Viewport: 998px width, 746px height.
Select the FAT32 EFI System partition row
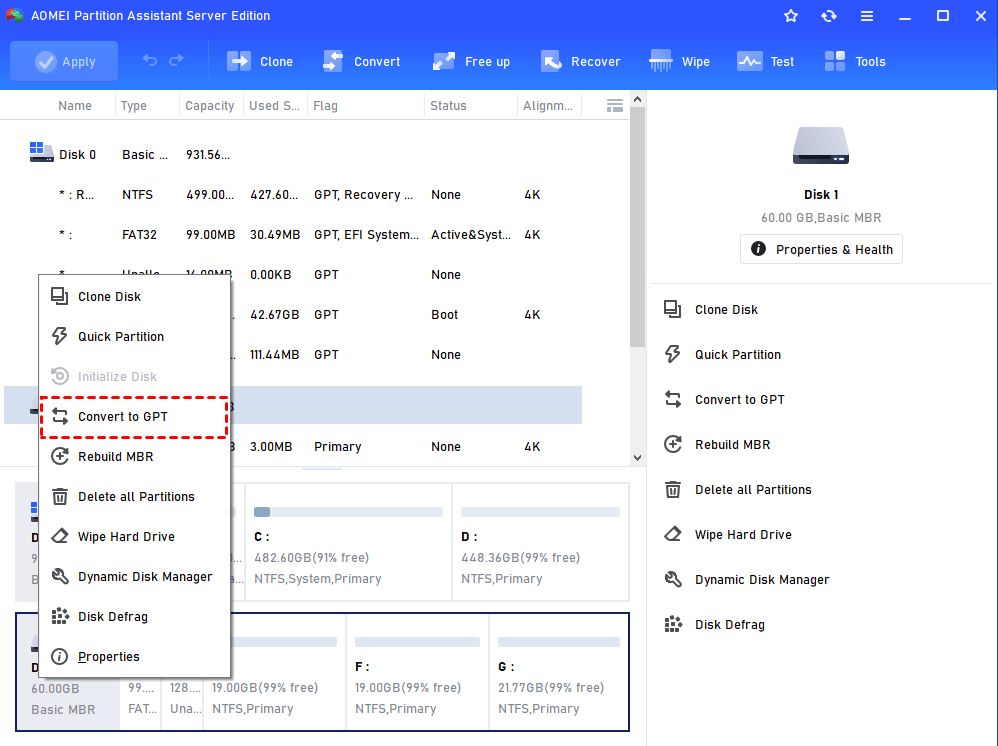[293, 235]
